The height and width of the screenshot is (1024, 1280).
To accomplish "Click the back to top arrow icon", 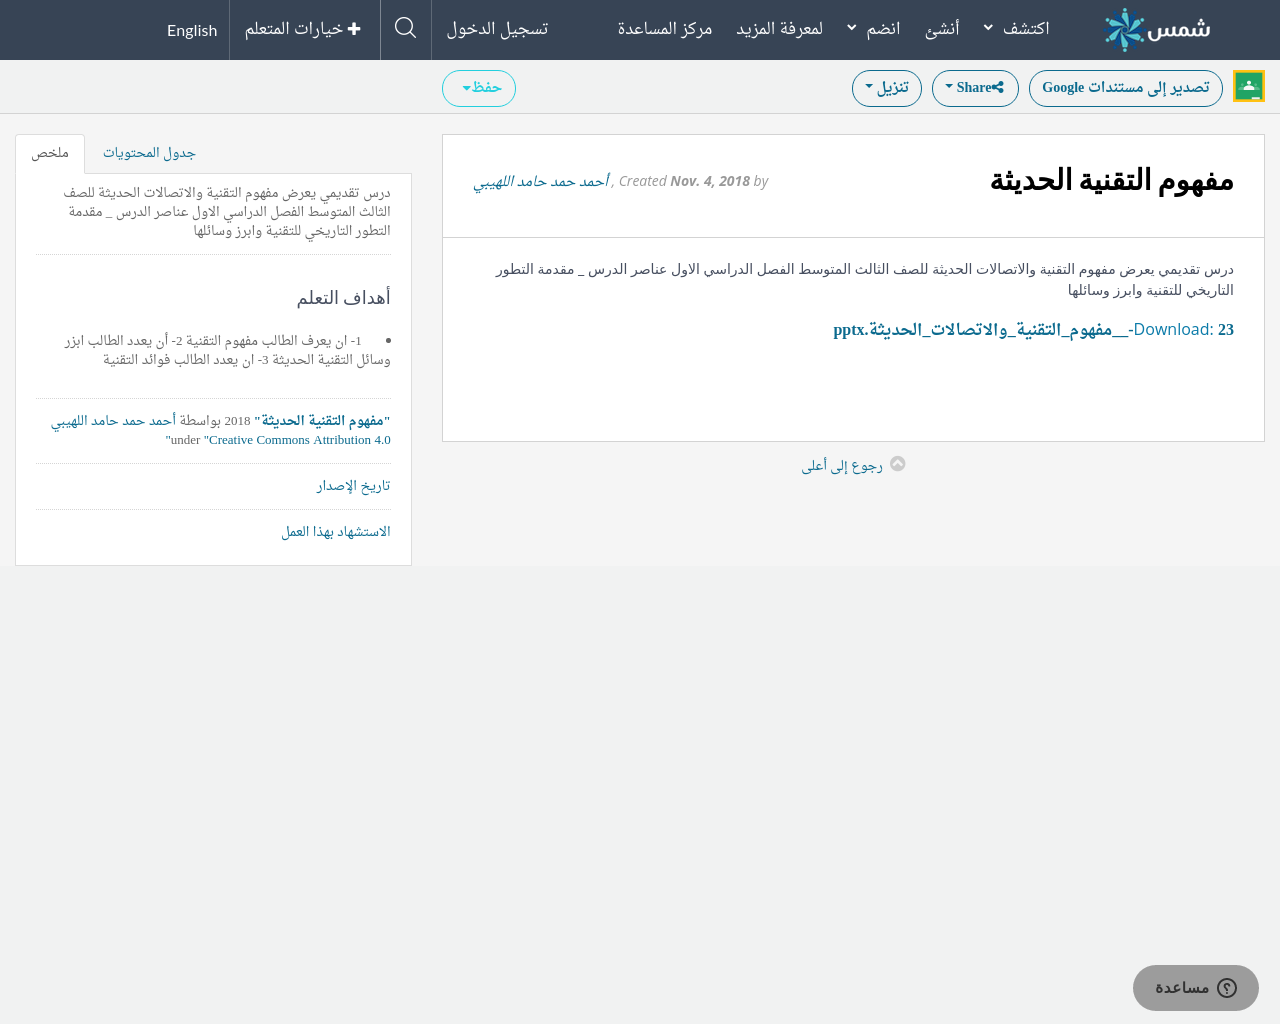I will pyautogui.click(x=897, y=464).
